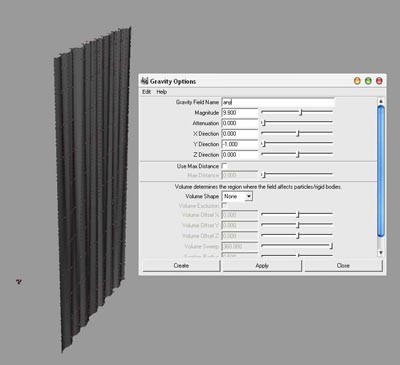Click the Gravity Field Name input field
Image resolution: width=400 pixels, height=365 pixels.
click(278, 102)
